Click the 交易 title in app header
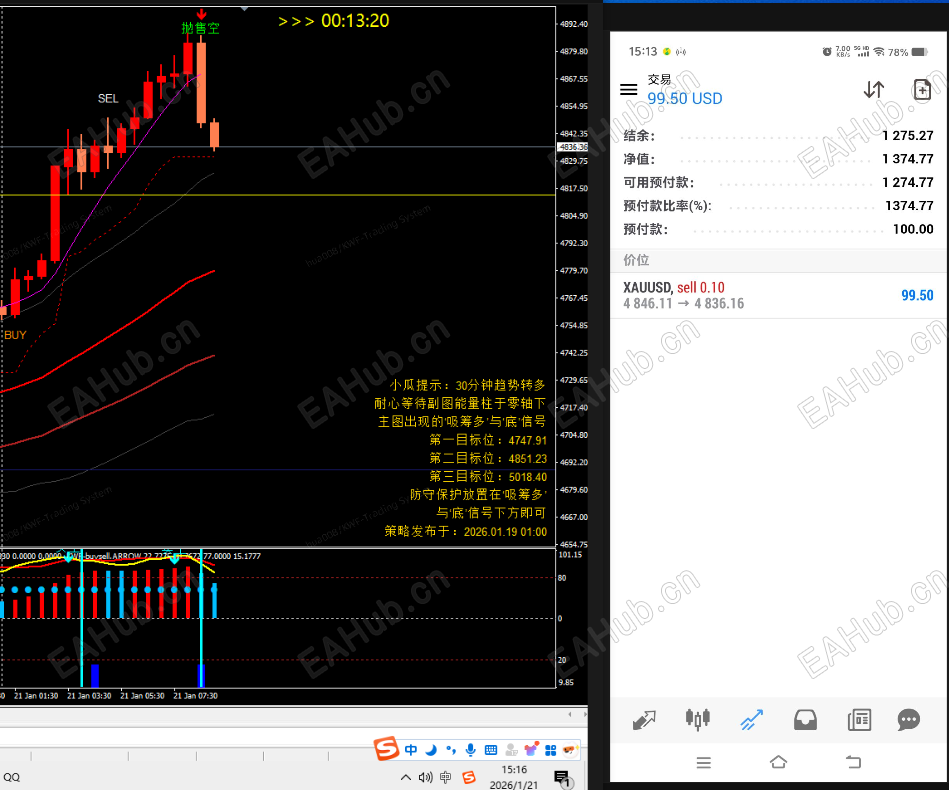This screenshot has width=949, height=790. click(x=659, y=79)
